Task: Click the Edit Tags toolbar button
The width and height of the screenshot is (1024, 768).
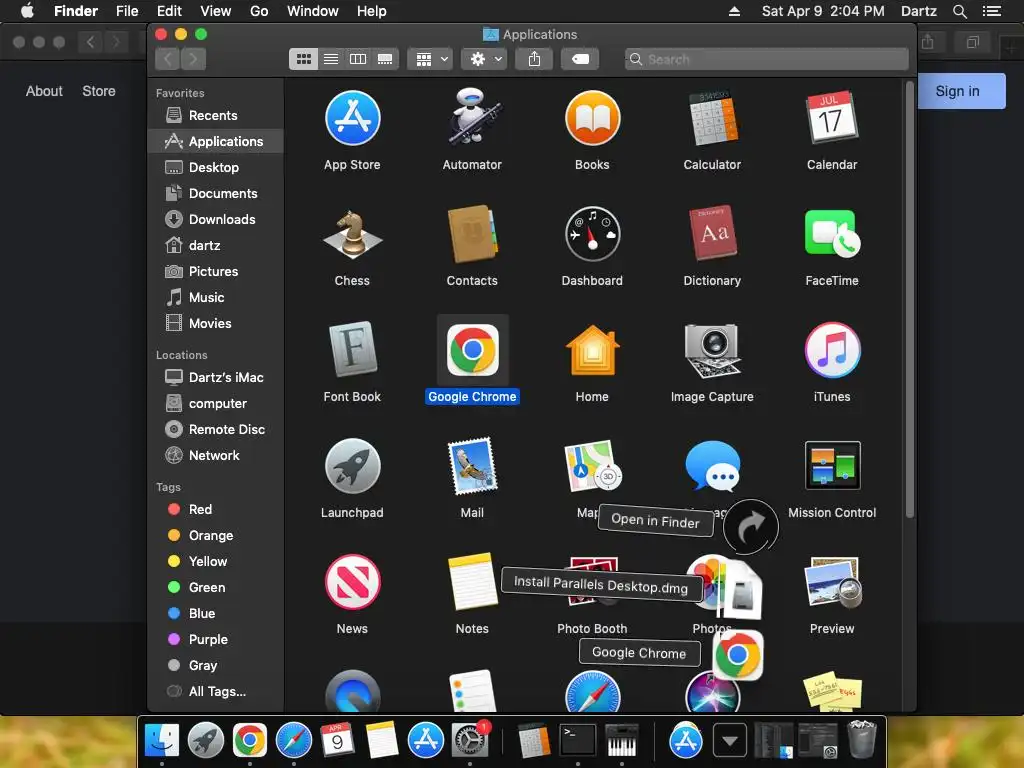Action: coord(580,59)
